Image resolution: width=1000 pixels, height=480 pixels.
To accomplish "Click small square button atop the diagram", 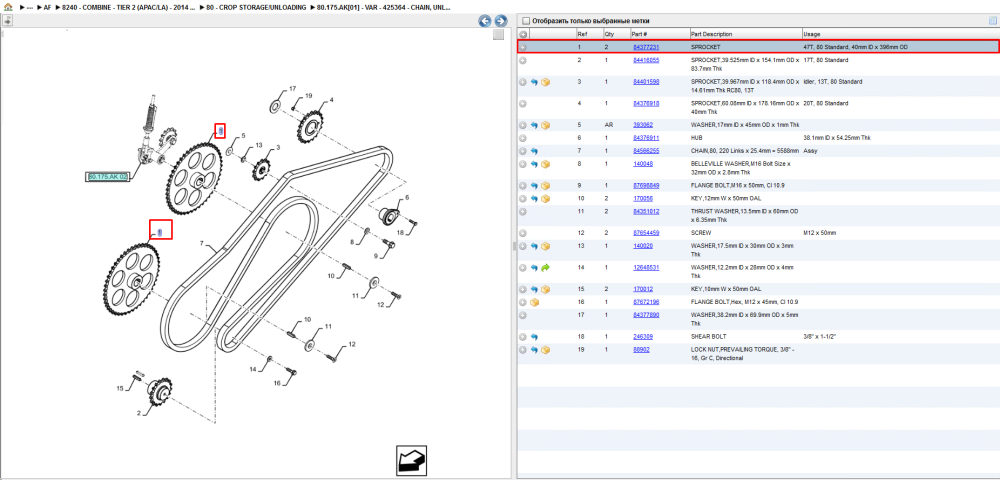I will [499, 35].
